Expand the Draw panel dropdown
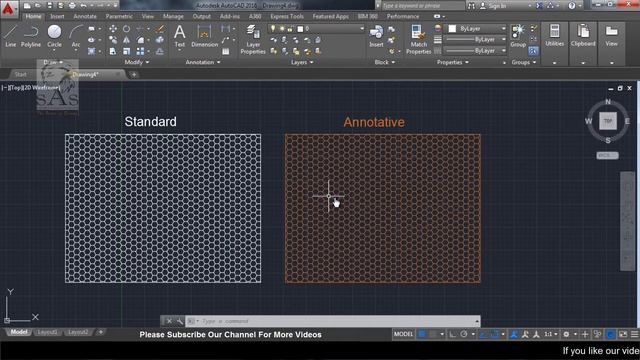 [x=53, y=62]
